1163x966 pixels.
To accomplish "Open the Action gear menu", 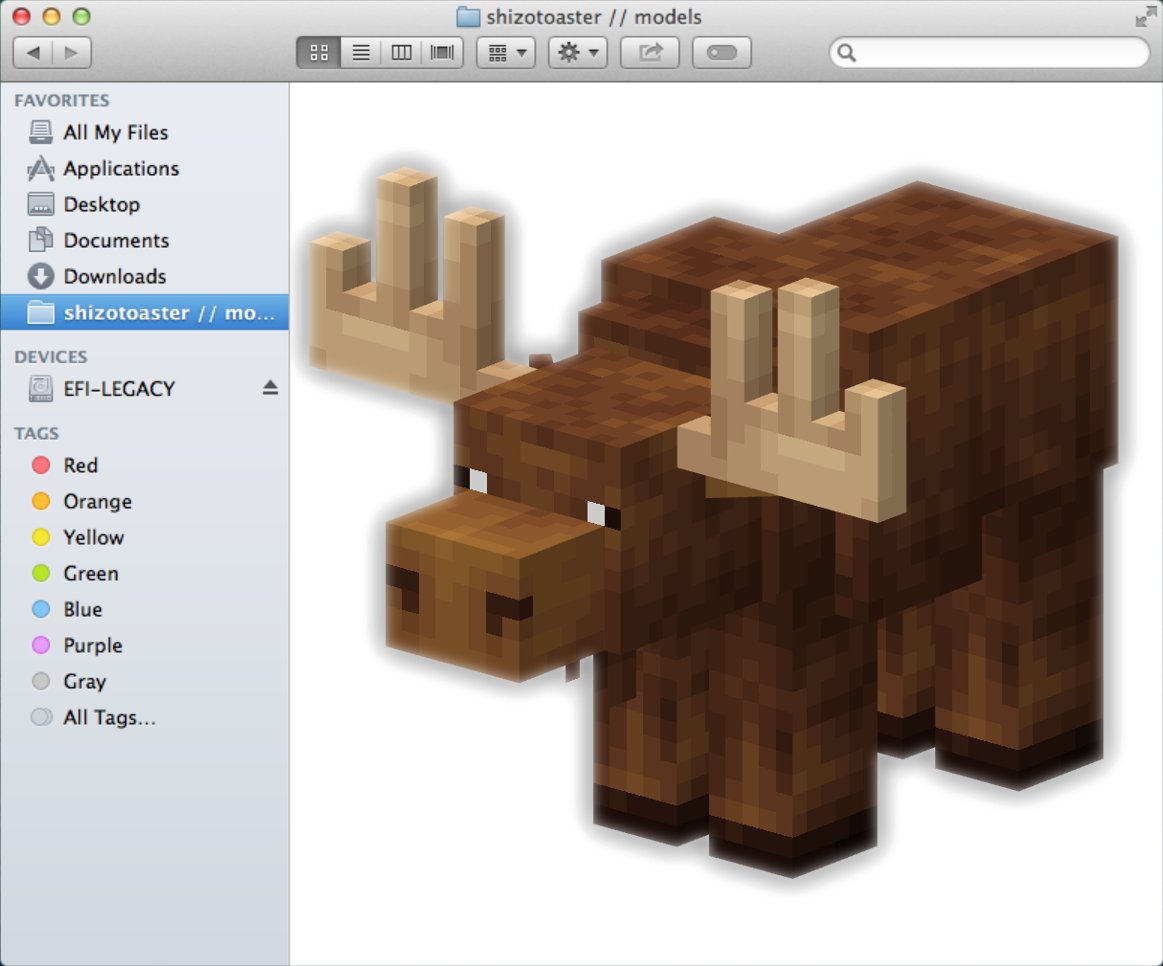I will (578, 53).
